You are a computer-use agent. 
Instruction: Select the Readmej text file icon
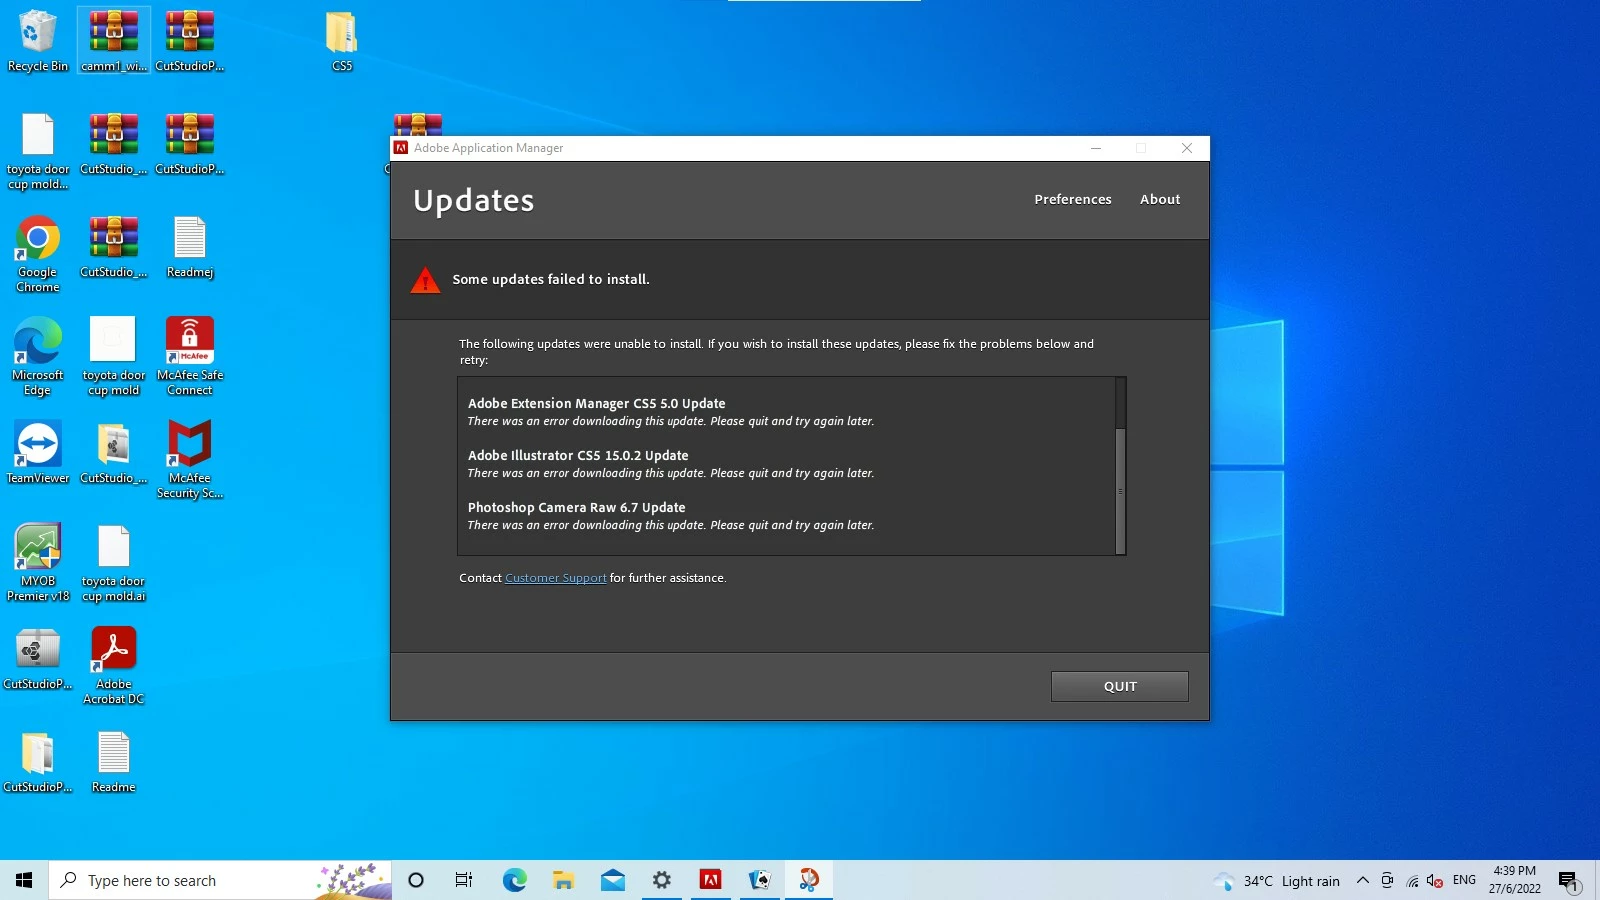[190, 247]
